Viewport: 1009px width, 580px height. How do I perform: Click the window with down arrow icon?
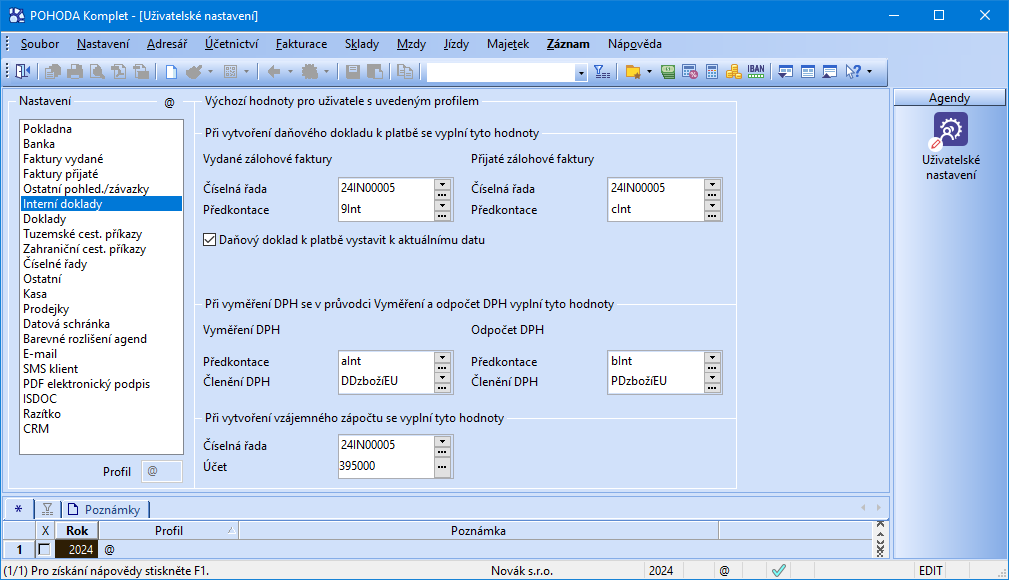tap(785, 72)
